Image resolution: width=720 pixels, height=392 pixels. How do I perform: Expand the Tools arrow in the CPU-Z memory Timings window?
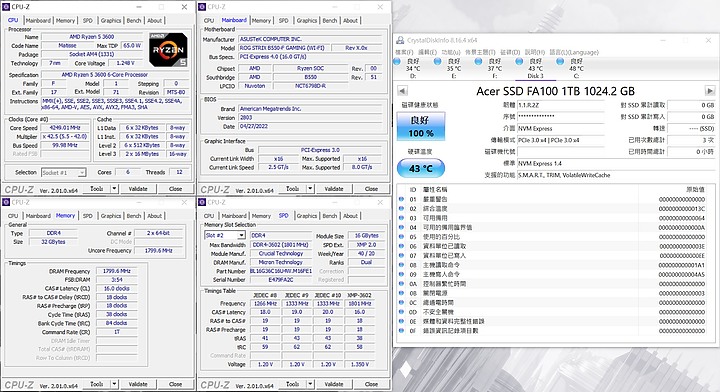coord(114,384)
